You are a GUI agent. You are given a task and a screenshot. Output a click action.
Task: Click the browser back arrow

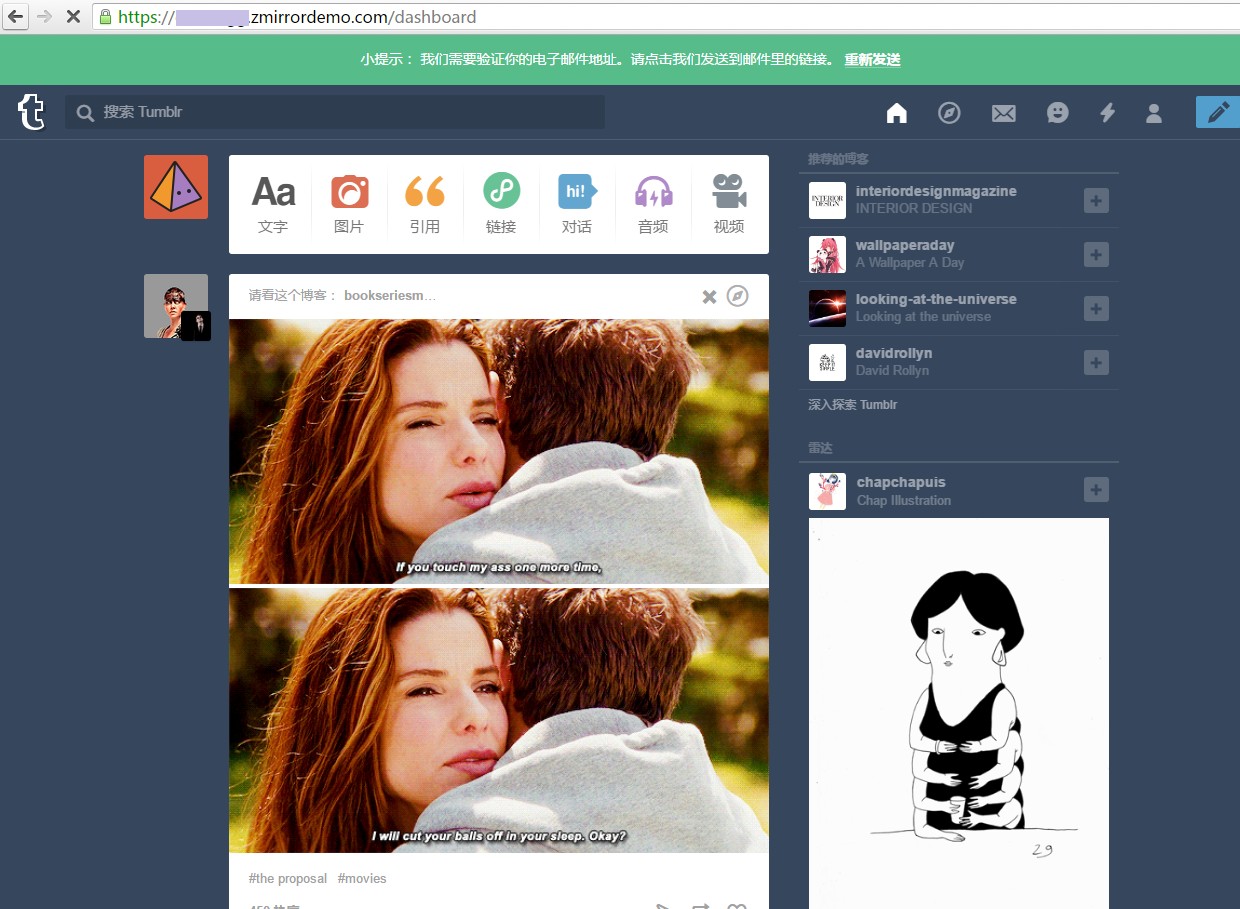click(16, 17)
